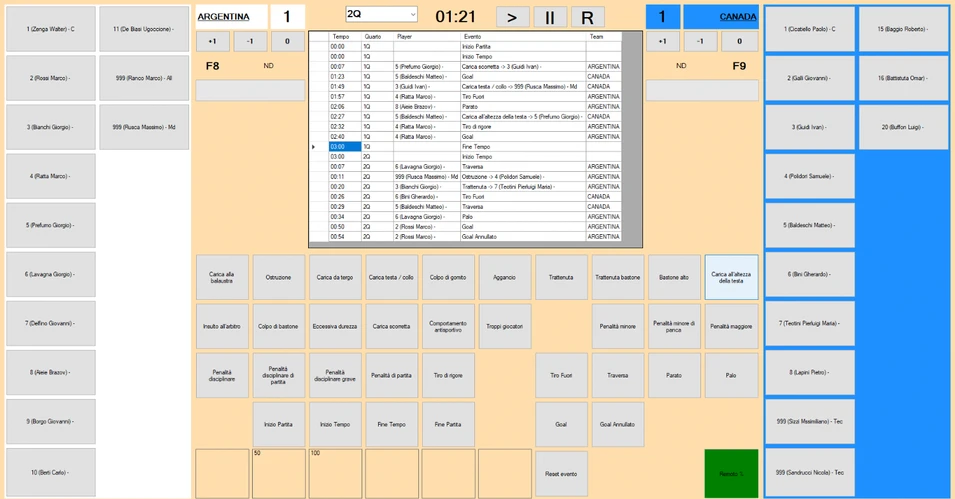Zero Argentina's score with the 0 button
955x499 pixels.
point(287,41)
